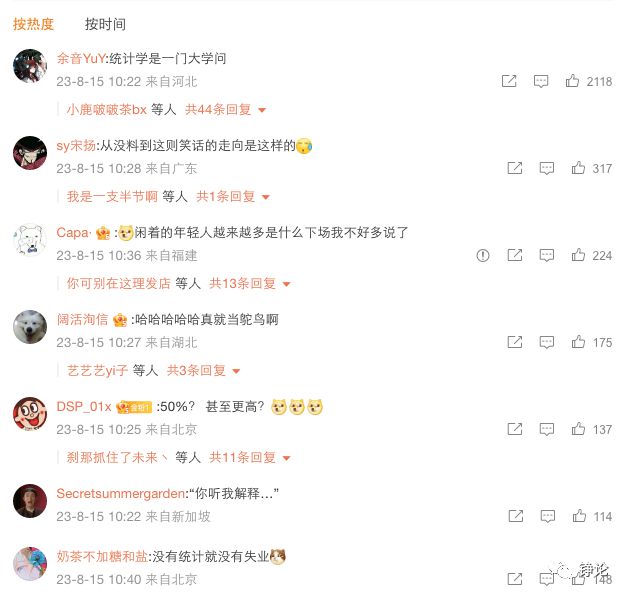Image resolution: width=628 pixels, height=596 pixels.
Task: Share 阔活洵信's ostrich comment
Action: [515, 342]
